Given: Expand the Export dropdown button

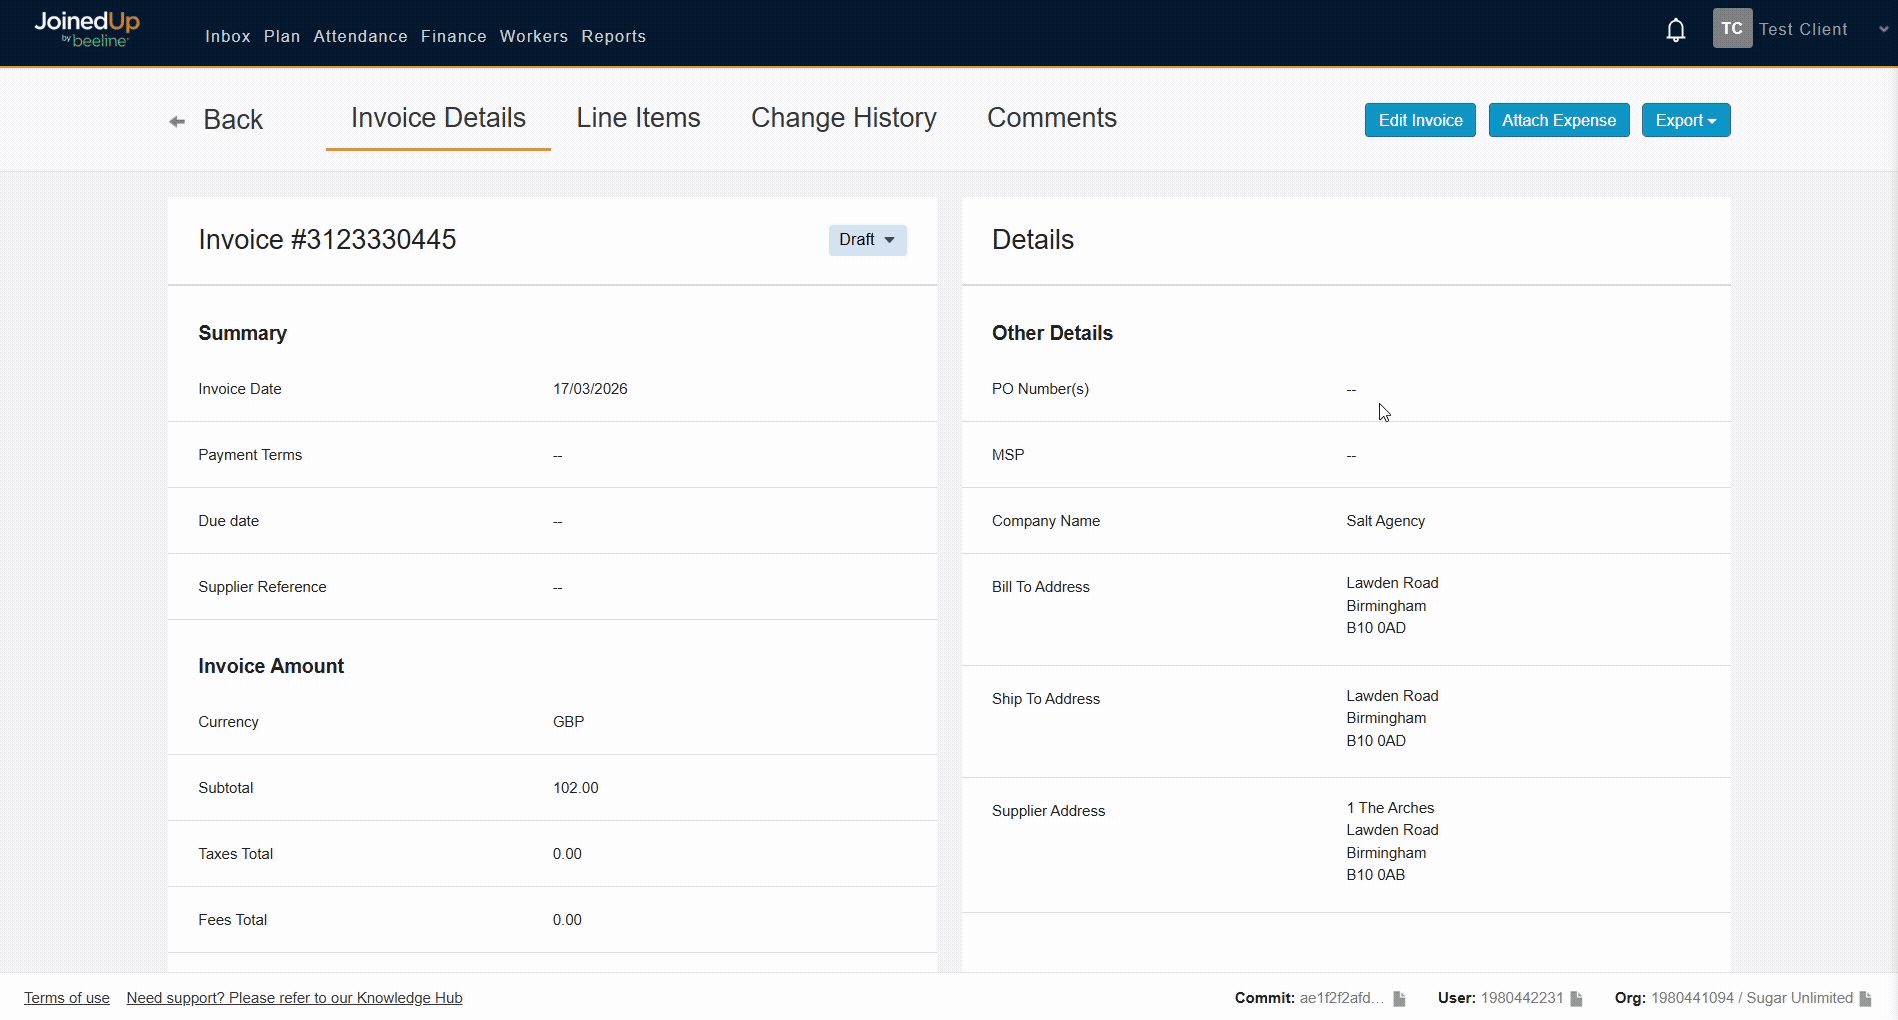Looking at the screenshot, I should coord(1685,120).
